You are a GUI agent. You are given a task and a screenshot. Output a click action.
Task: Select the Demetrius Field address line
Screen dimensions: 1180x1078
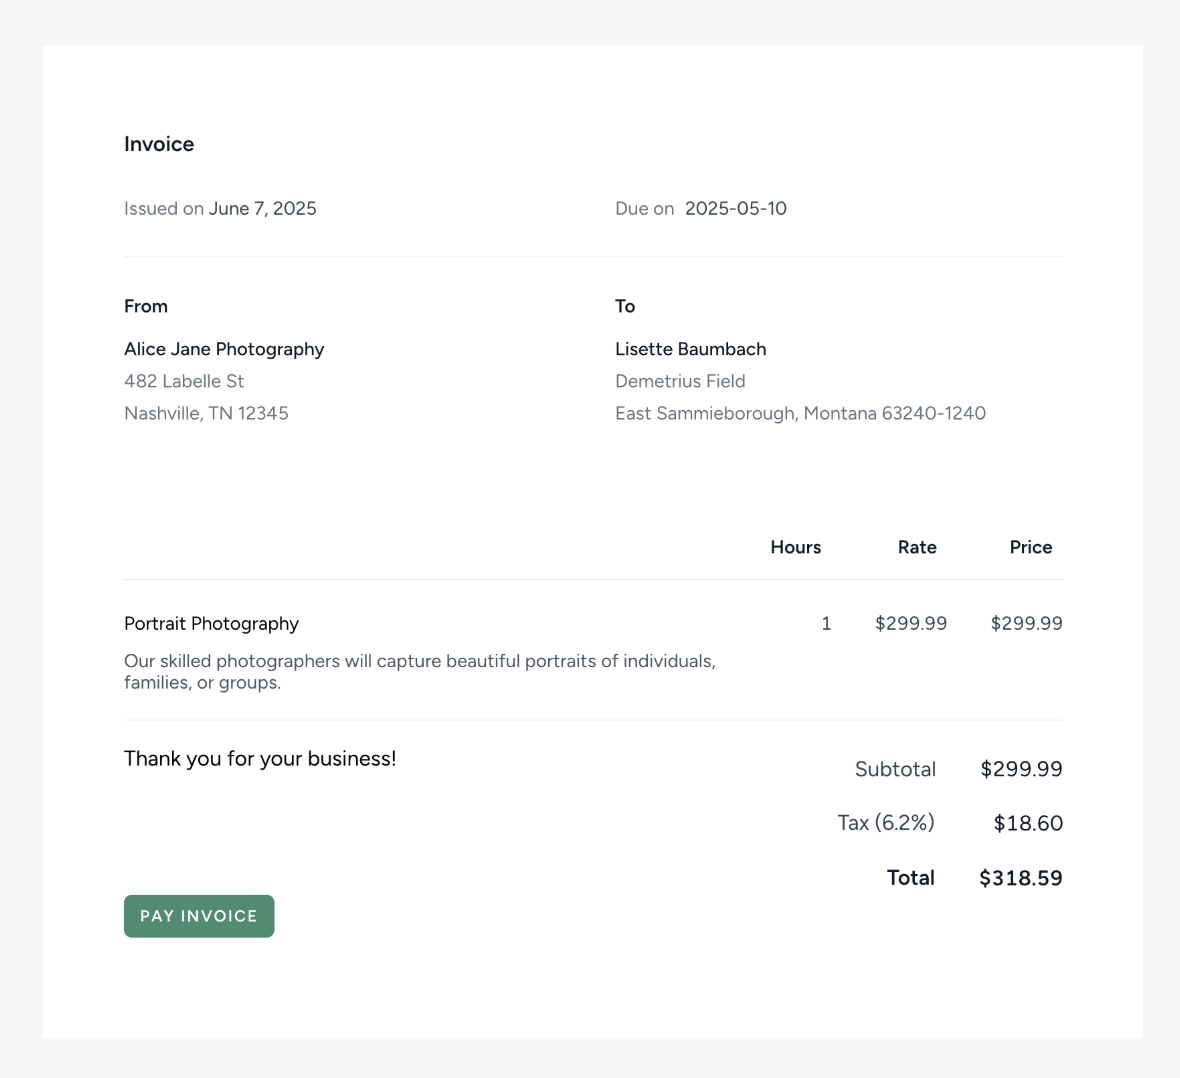[680, 381]
